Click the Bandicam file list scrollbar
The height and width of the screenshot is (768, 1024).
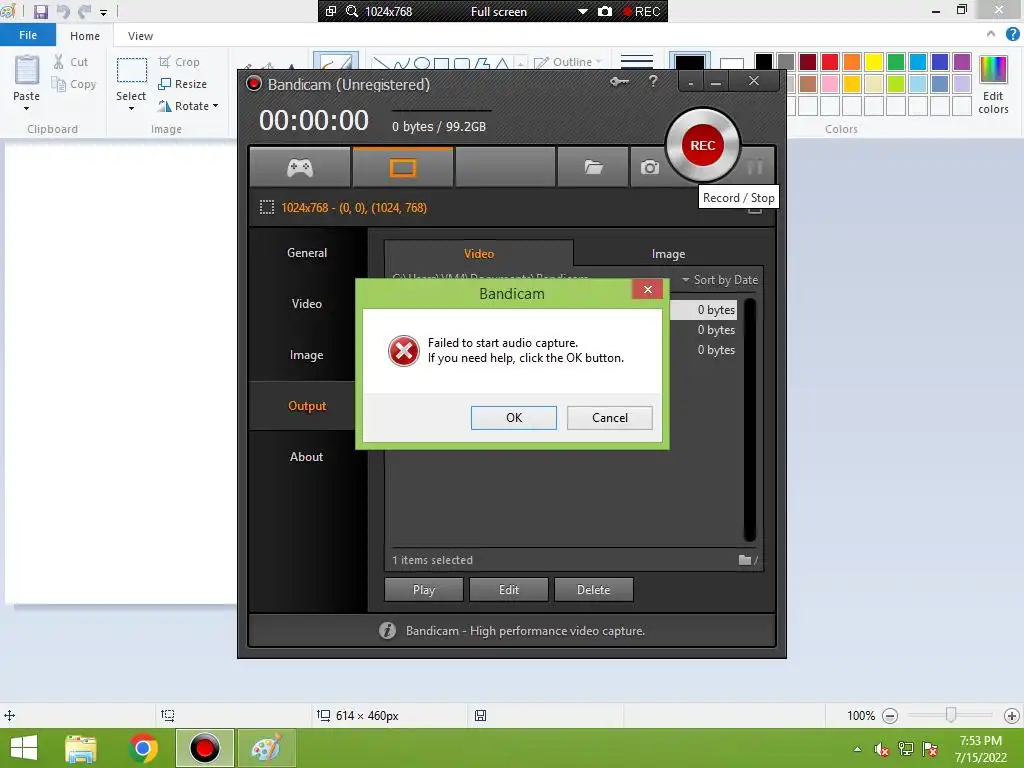point(750,420)
